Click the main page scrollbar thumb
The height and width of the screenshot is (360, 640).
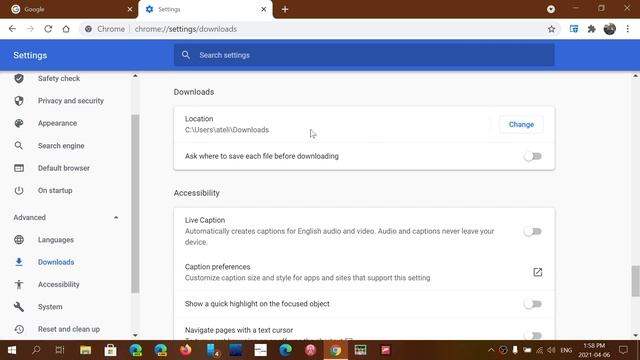(636, 281)
